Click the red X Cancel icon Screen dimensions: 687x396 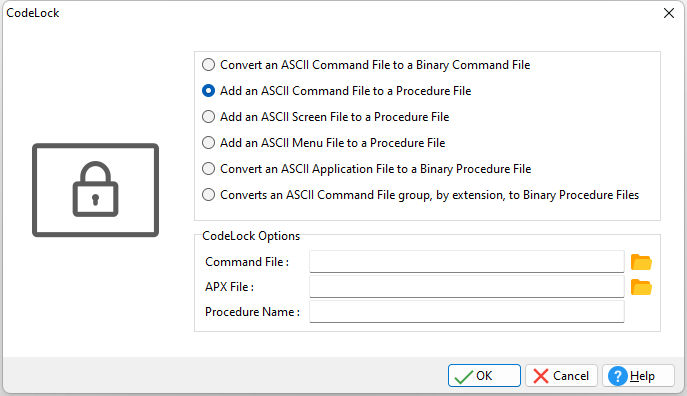pyautogui.click(x=541, y=376)
